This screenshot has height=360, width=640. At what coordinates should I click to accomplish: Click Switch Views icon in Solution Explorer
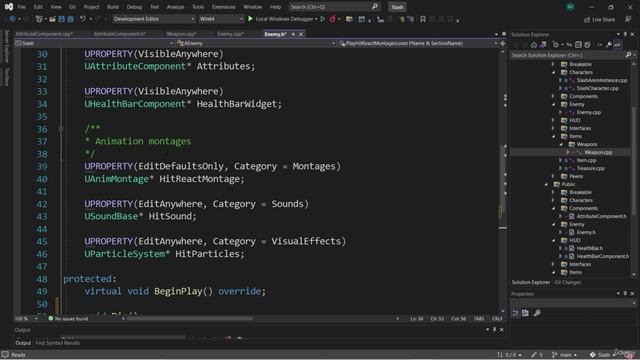point(543,45)
